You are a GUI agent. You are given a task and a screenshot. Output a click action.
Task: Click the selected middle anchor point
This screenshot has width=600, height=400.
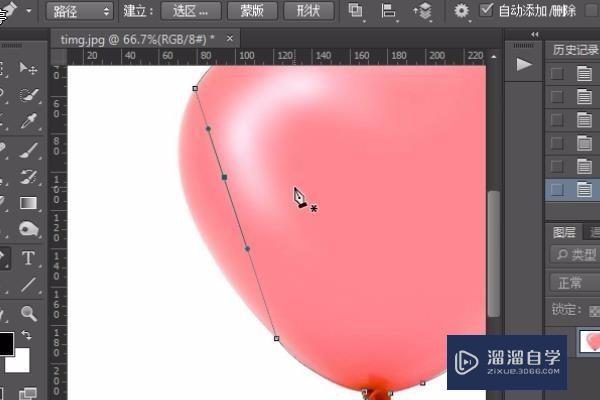pos(225,177)
